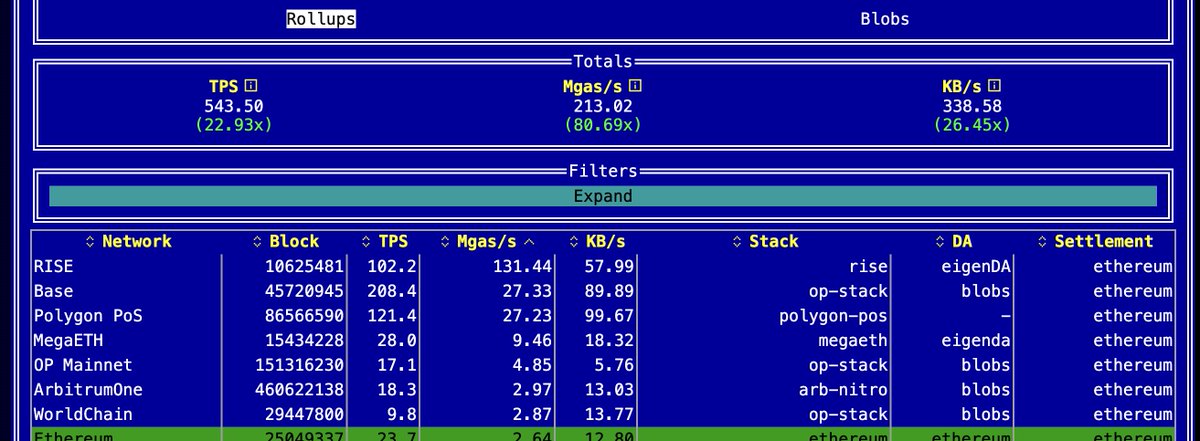Sort table by Network column

(x=128, y=241)
